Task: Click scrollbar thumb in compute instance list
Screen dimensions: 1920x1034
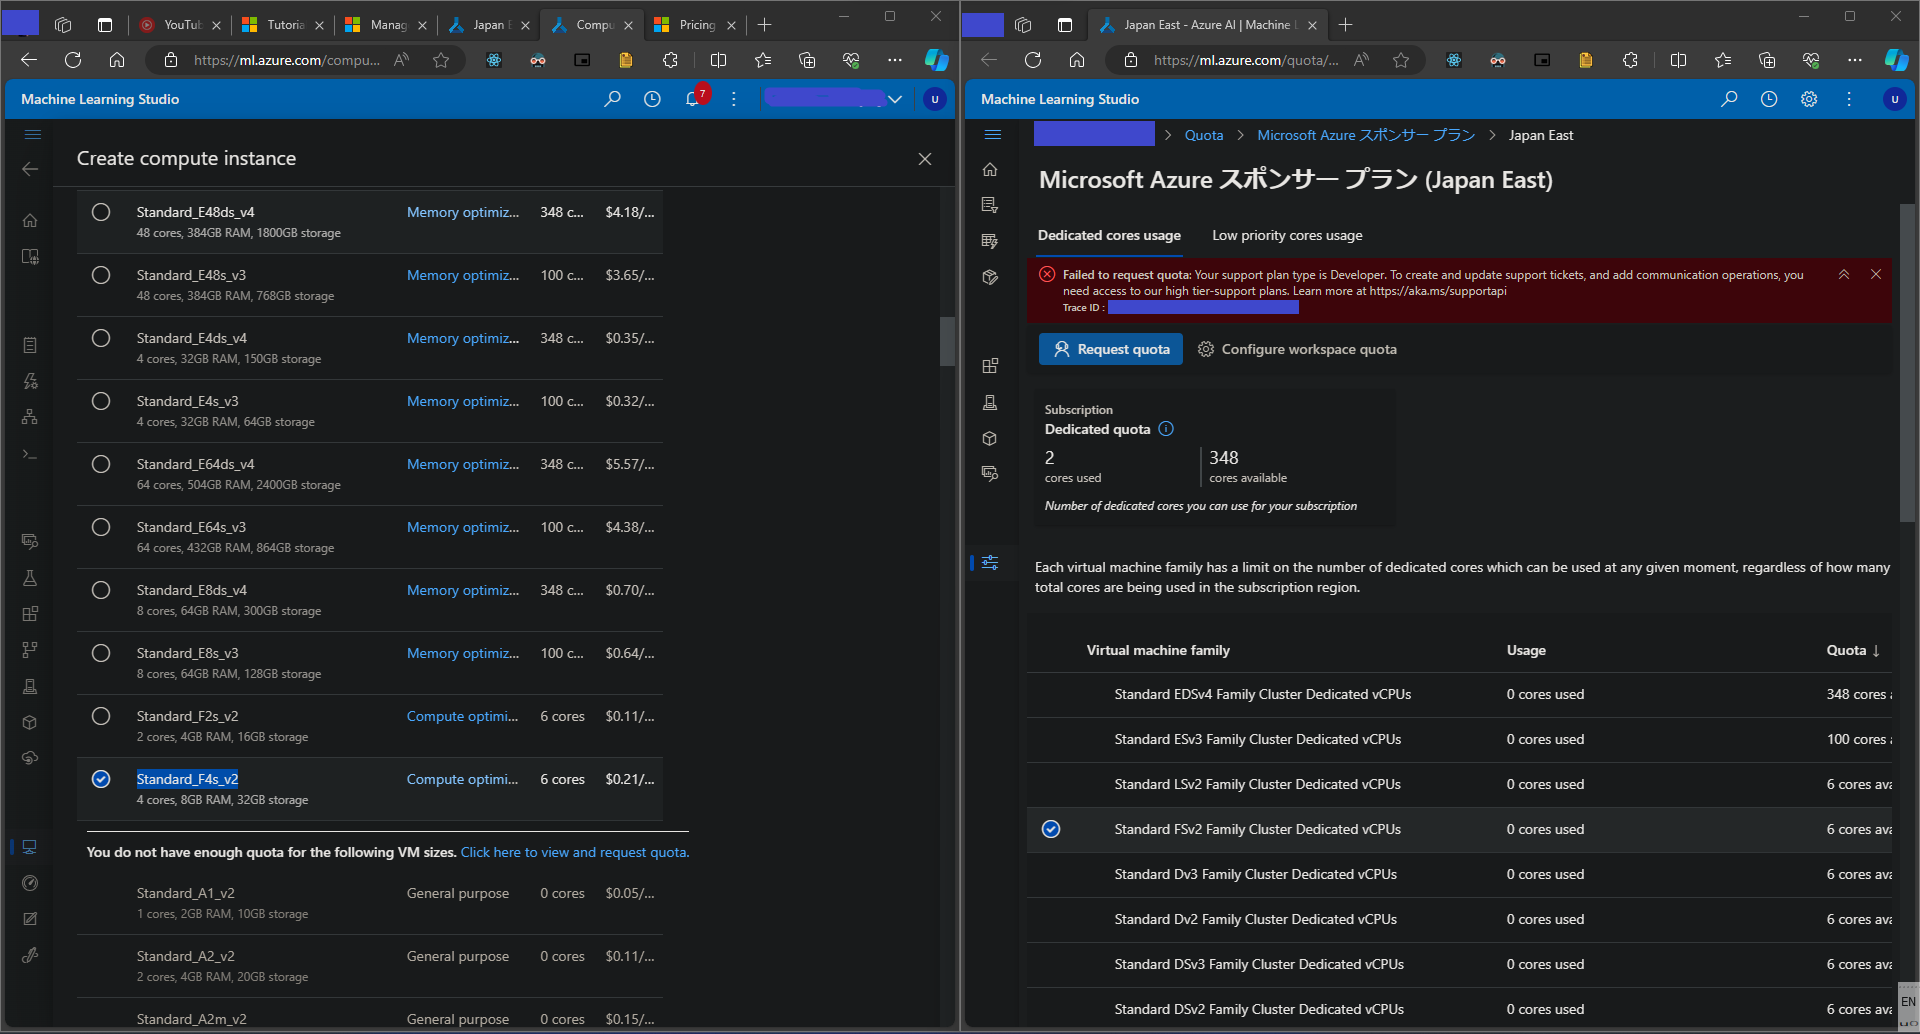Action: 947,341
